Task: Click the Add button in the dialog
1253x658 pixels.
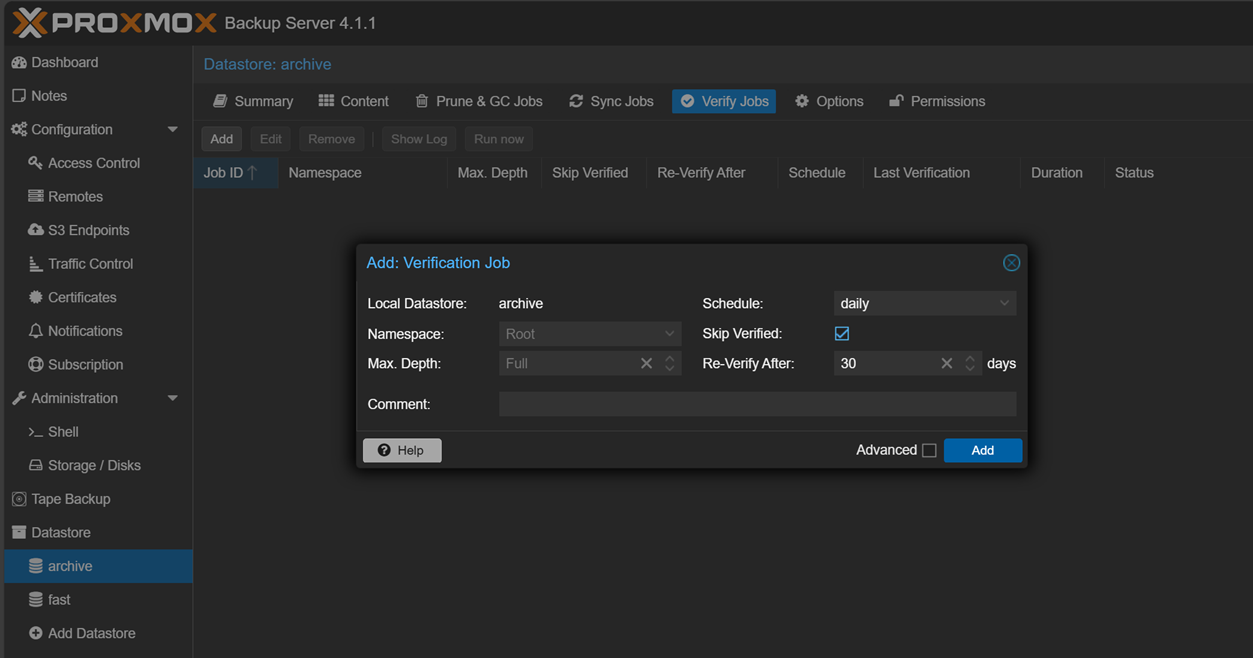Action: click(982, 450)
